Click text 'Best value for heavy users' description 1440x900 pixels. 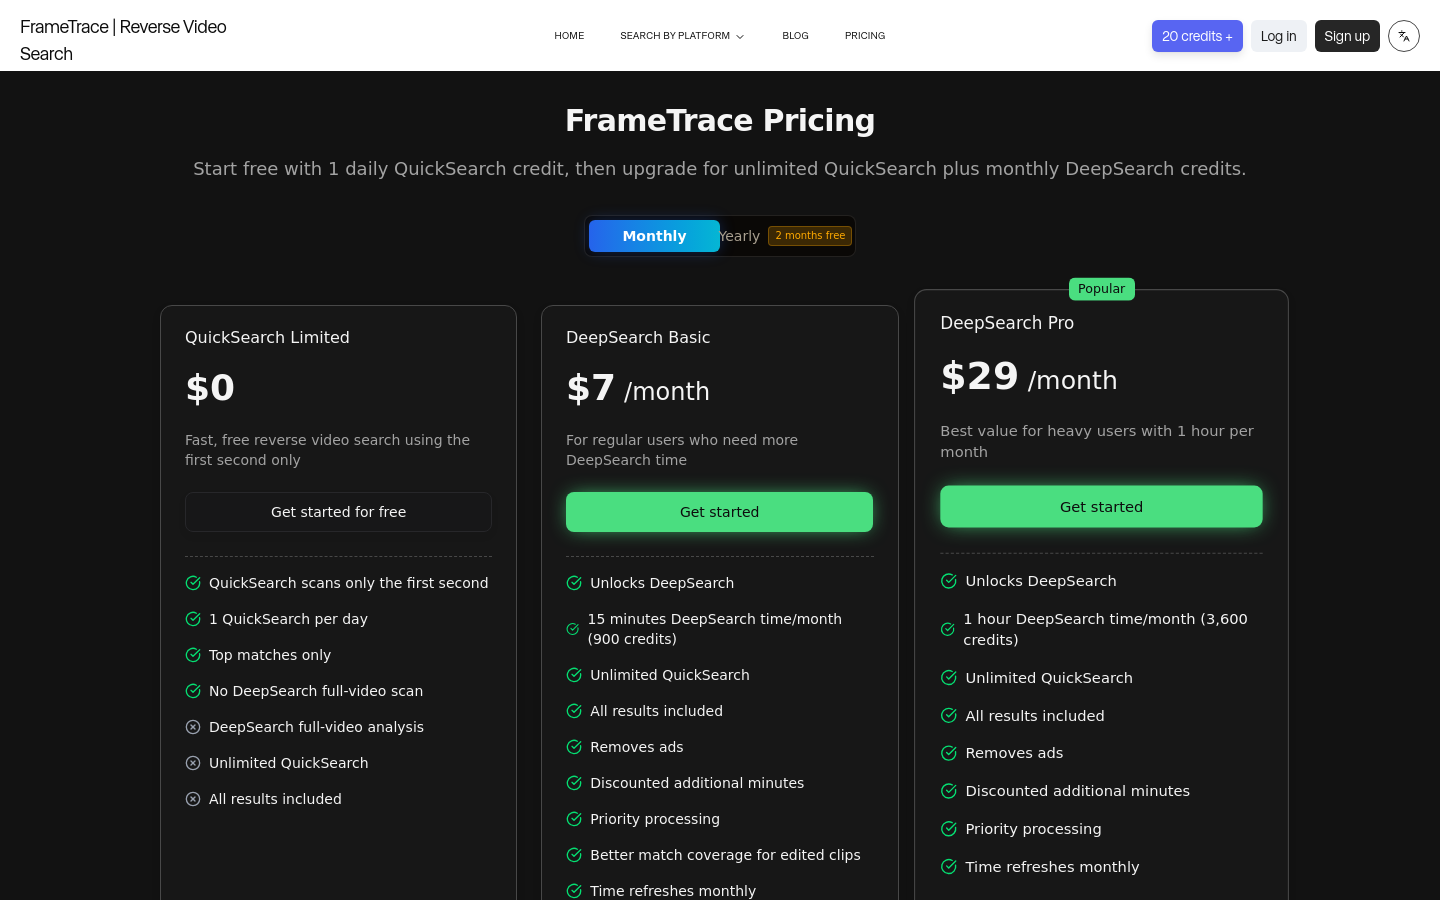click(1097, 441)
